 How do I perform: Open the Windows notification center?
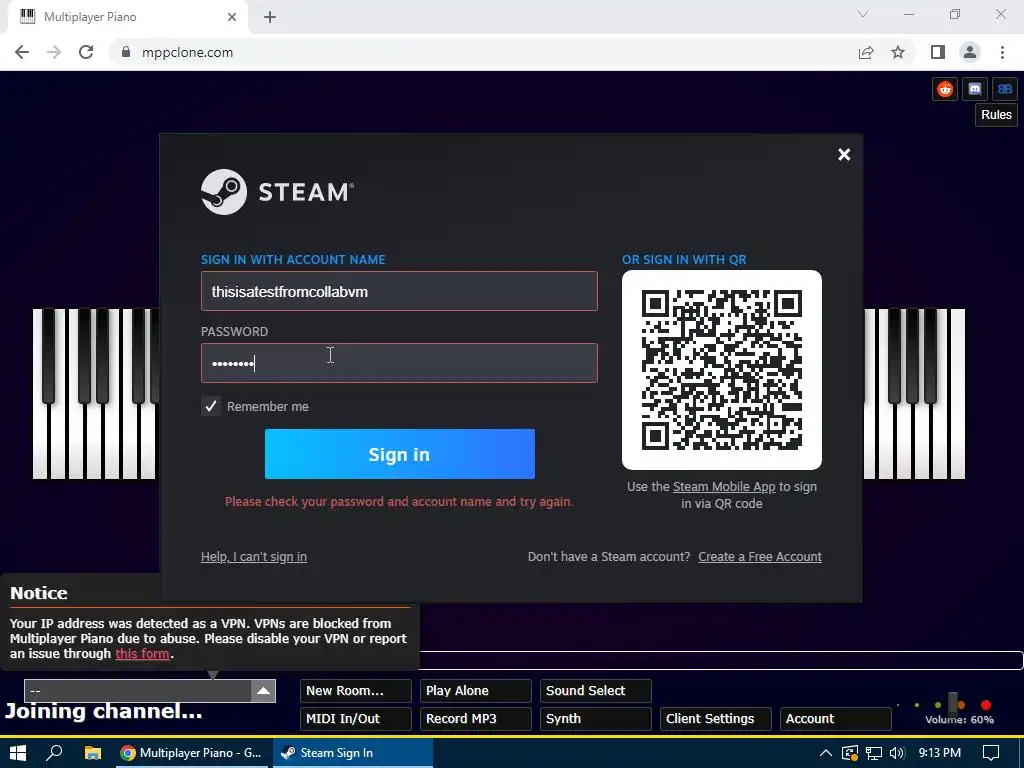coord(991,753)
